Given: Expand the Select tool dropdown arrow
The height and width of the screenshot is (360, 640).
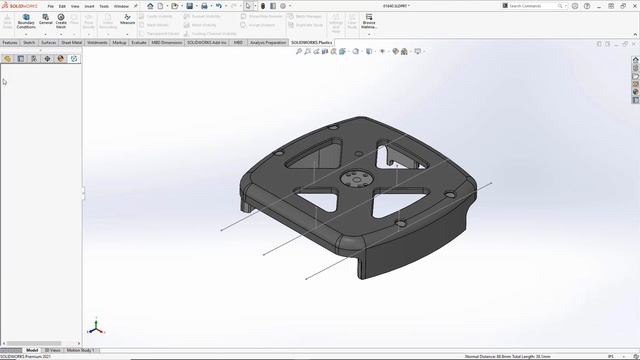Looking at the screenshot, I should pyautogui.click(x=255, y=6).
